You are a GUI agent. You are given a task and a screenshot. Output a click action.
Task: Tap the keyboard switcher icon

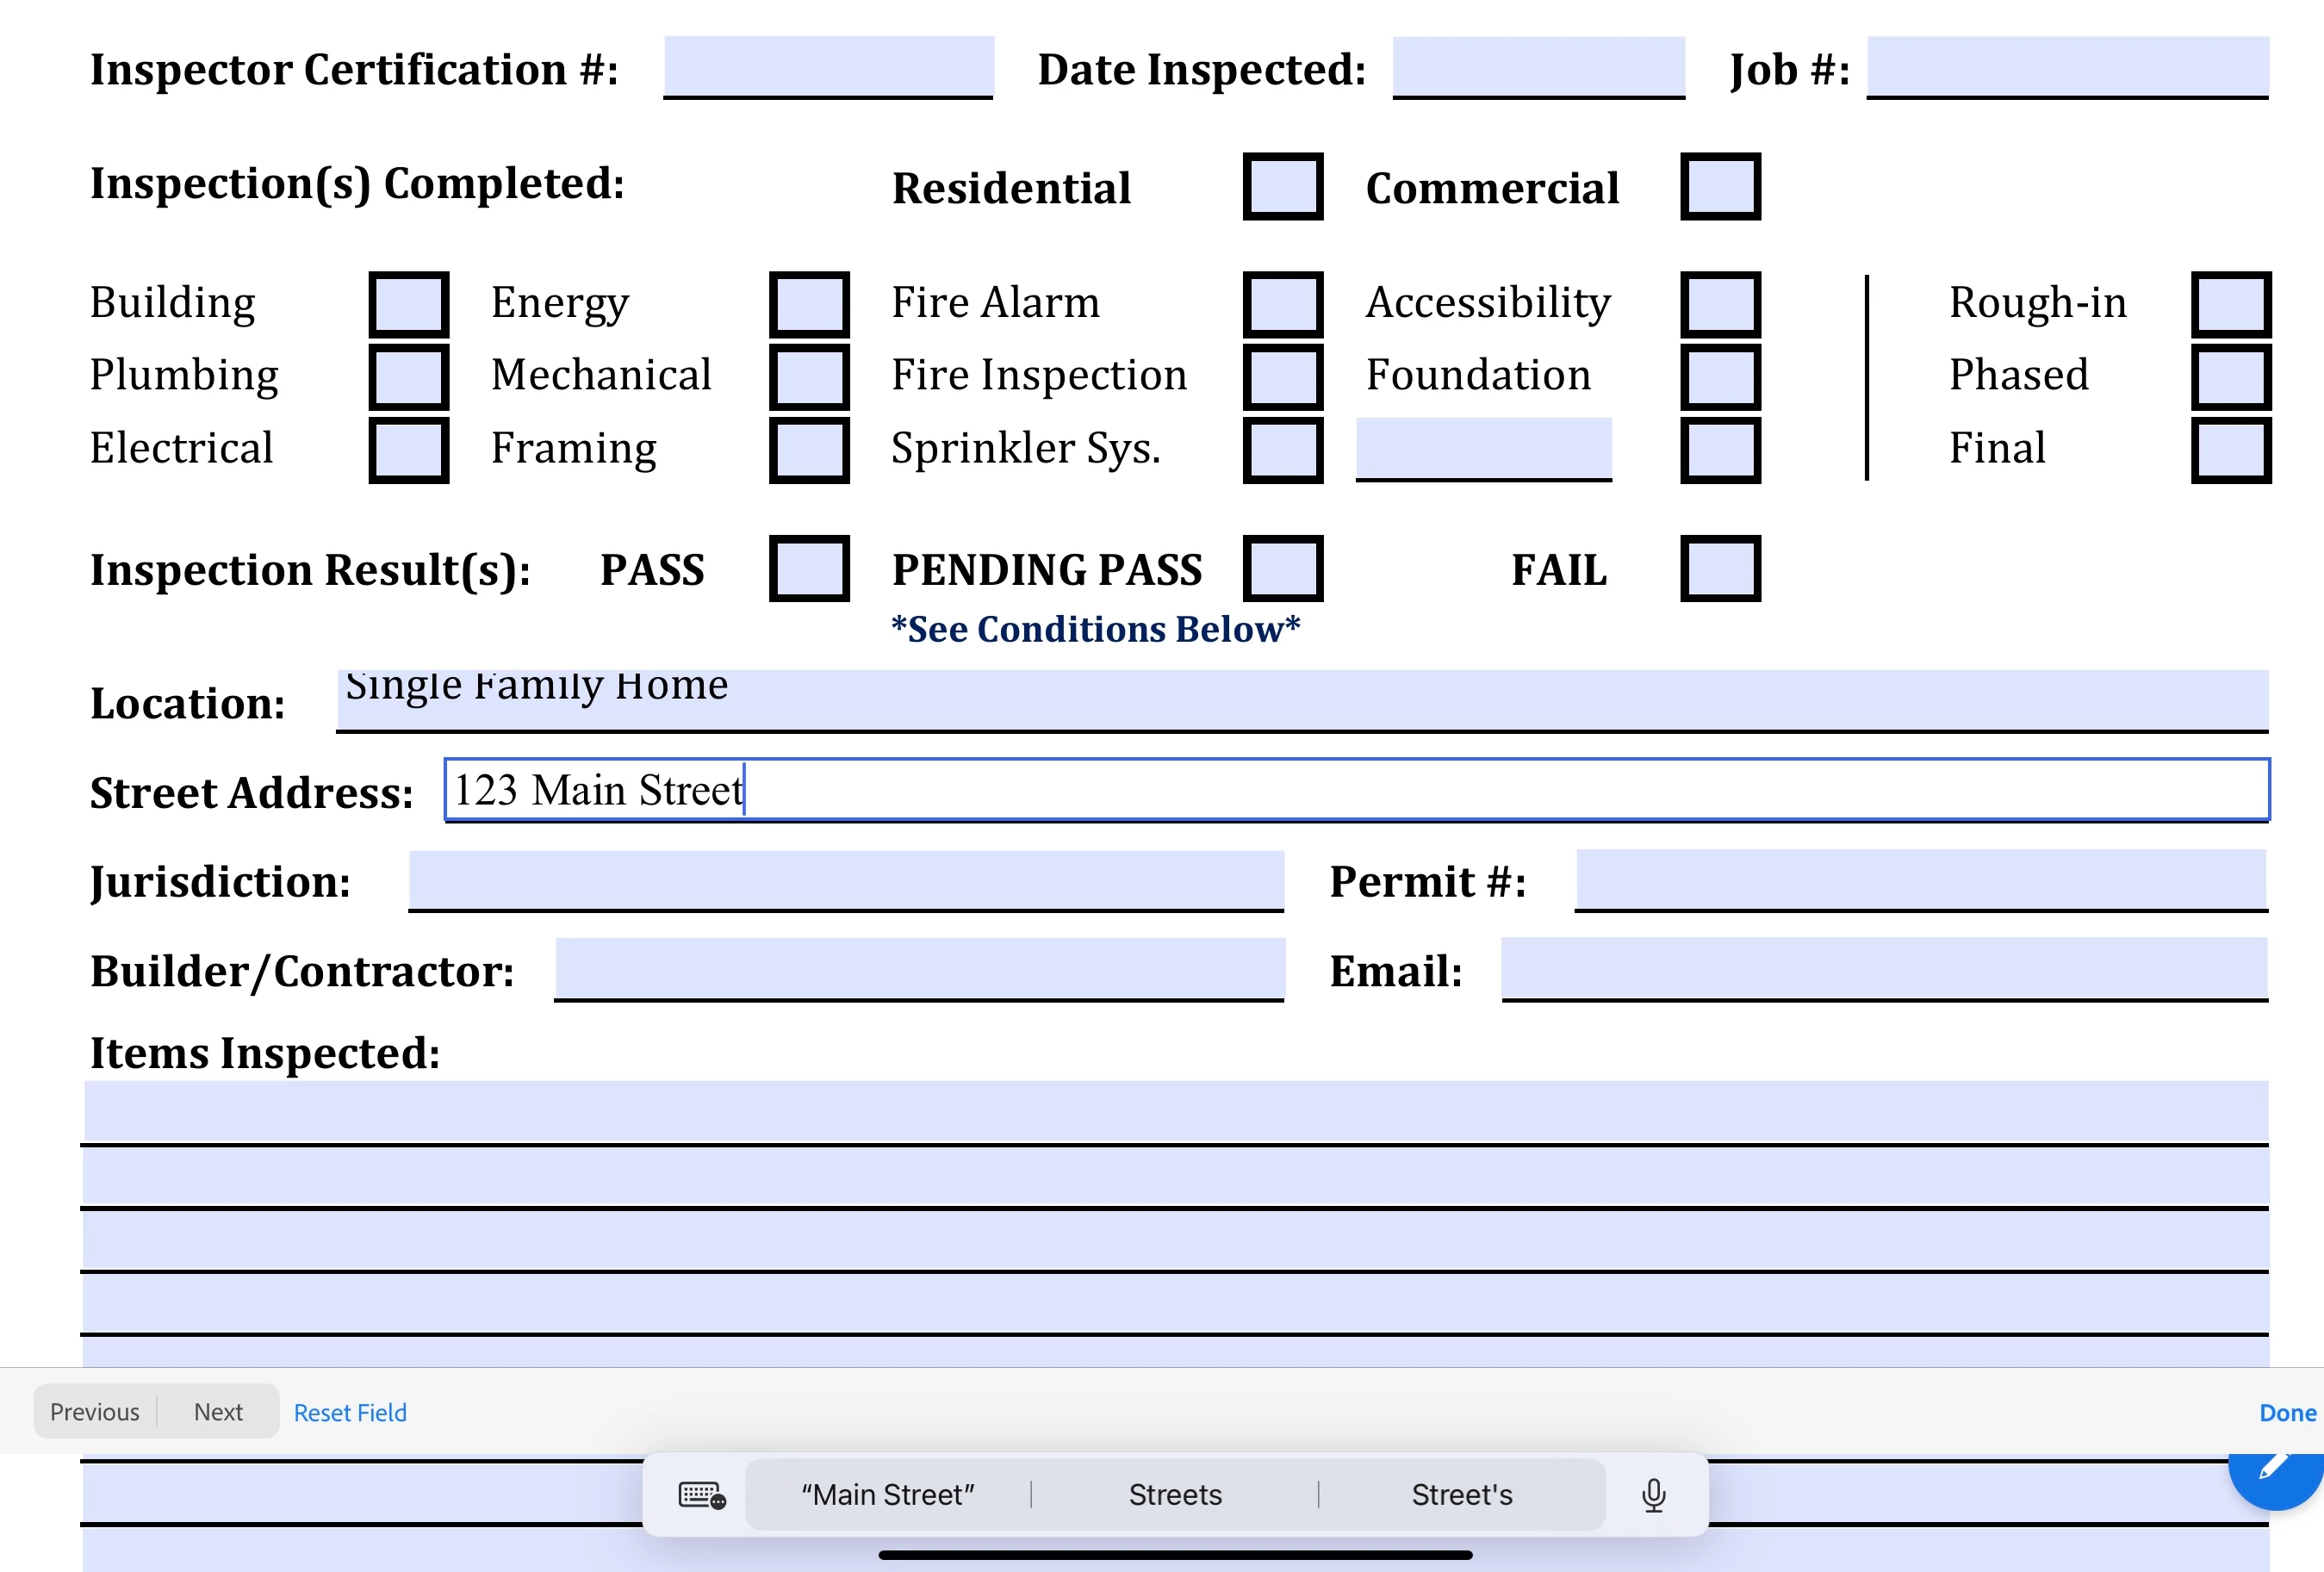701,1495
